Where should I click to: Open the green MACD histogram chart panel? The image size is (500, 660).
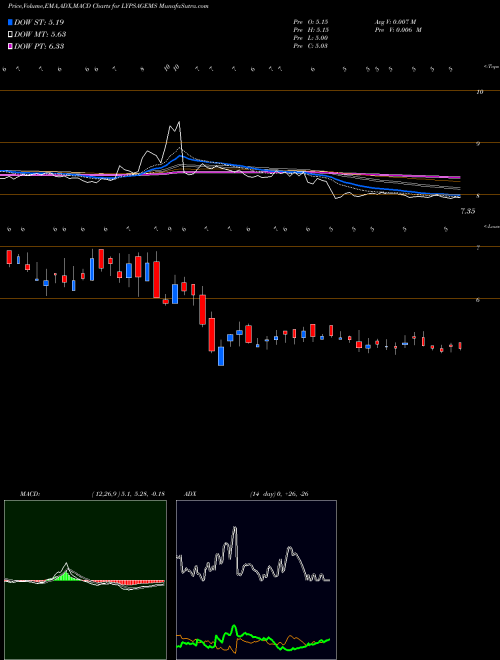tap(85, 580)
